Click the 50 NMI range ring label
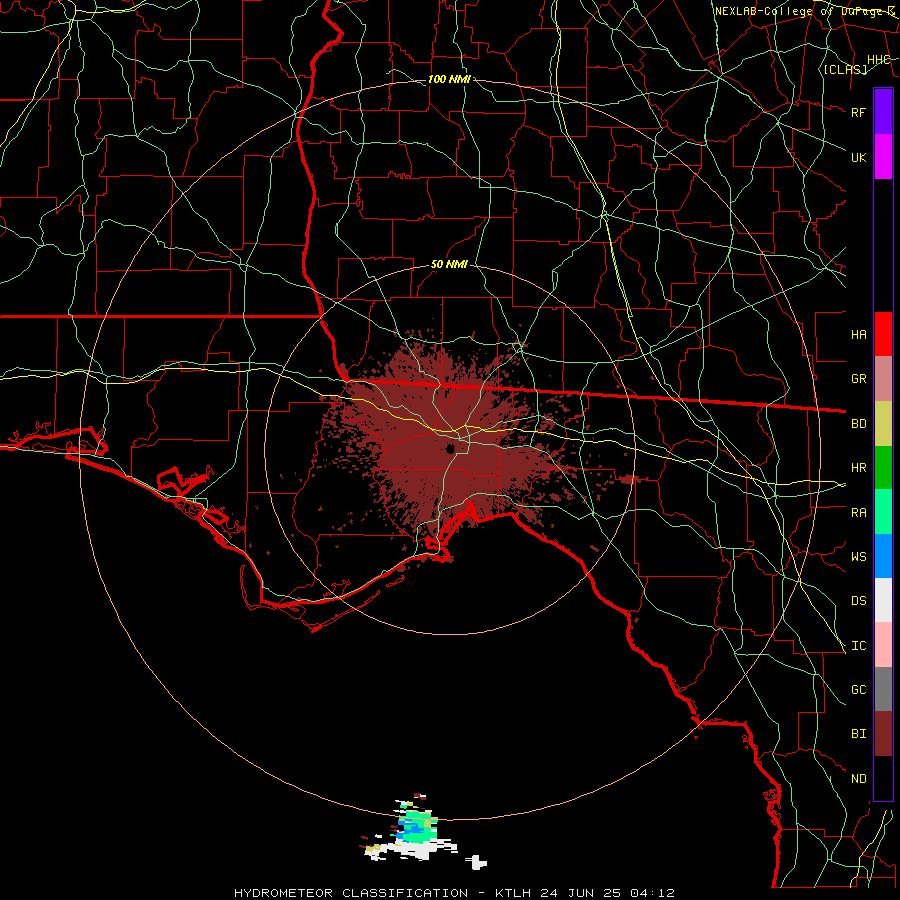 click(x=449, y=264)
